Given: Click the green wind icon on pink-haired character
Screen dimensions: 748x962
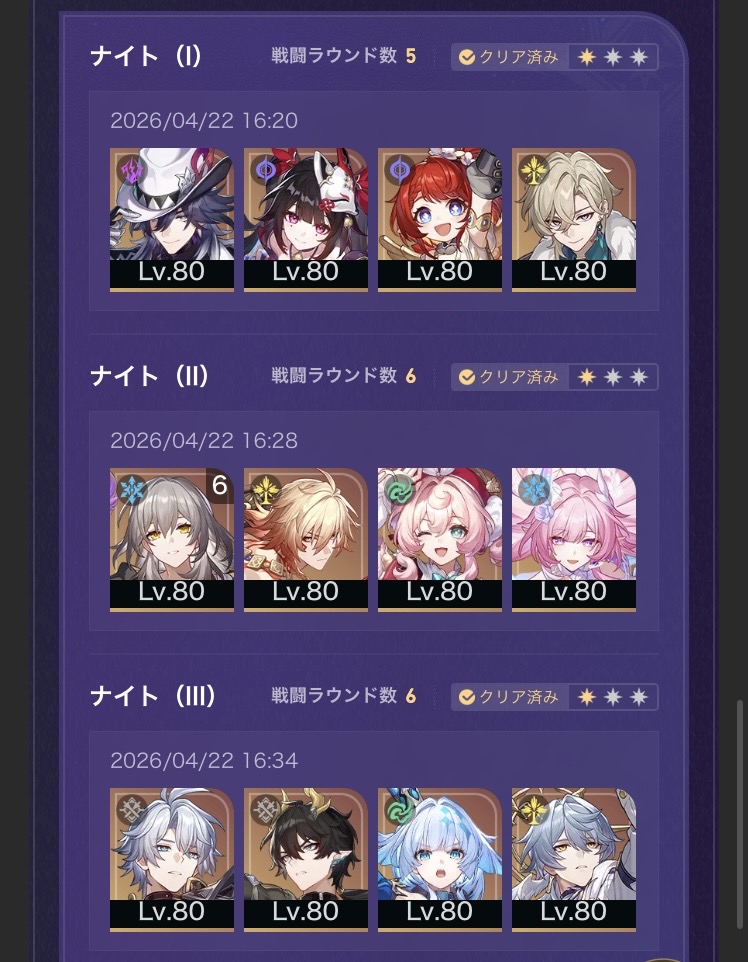Looking at the screenshot, I should [399, 490].
